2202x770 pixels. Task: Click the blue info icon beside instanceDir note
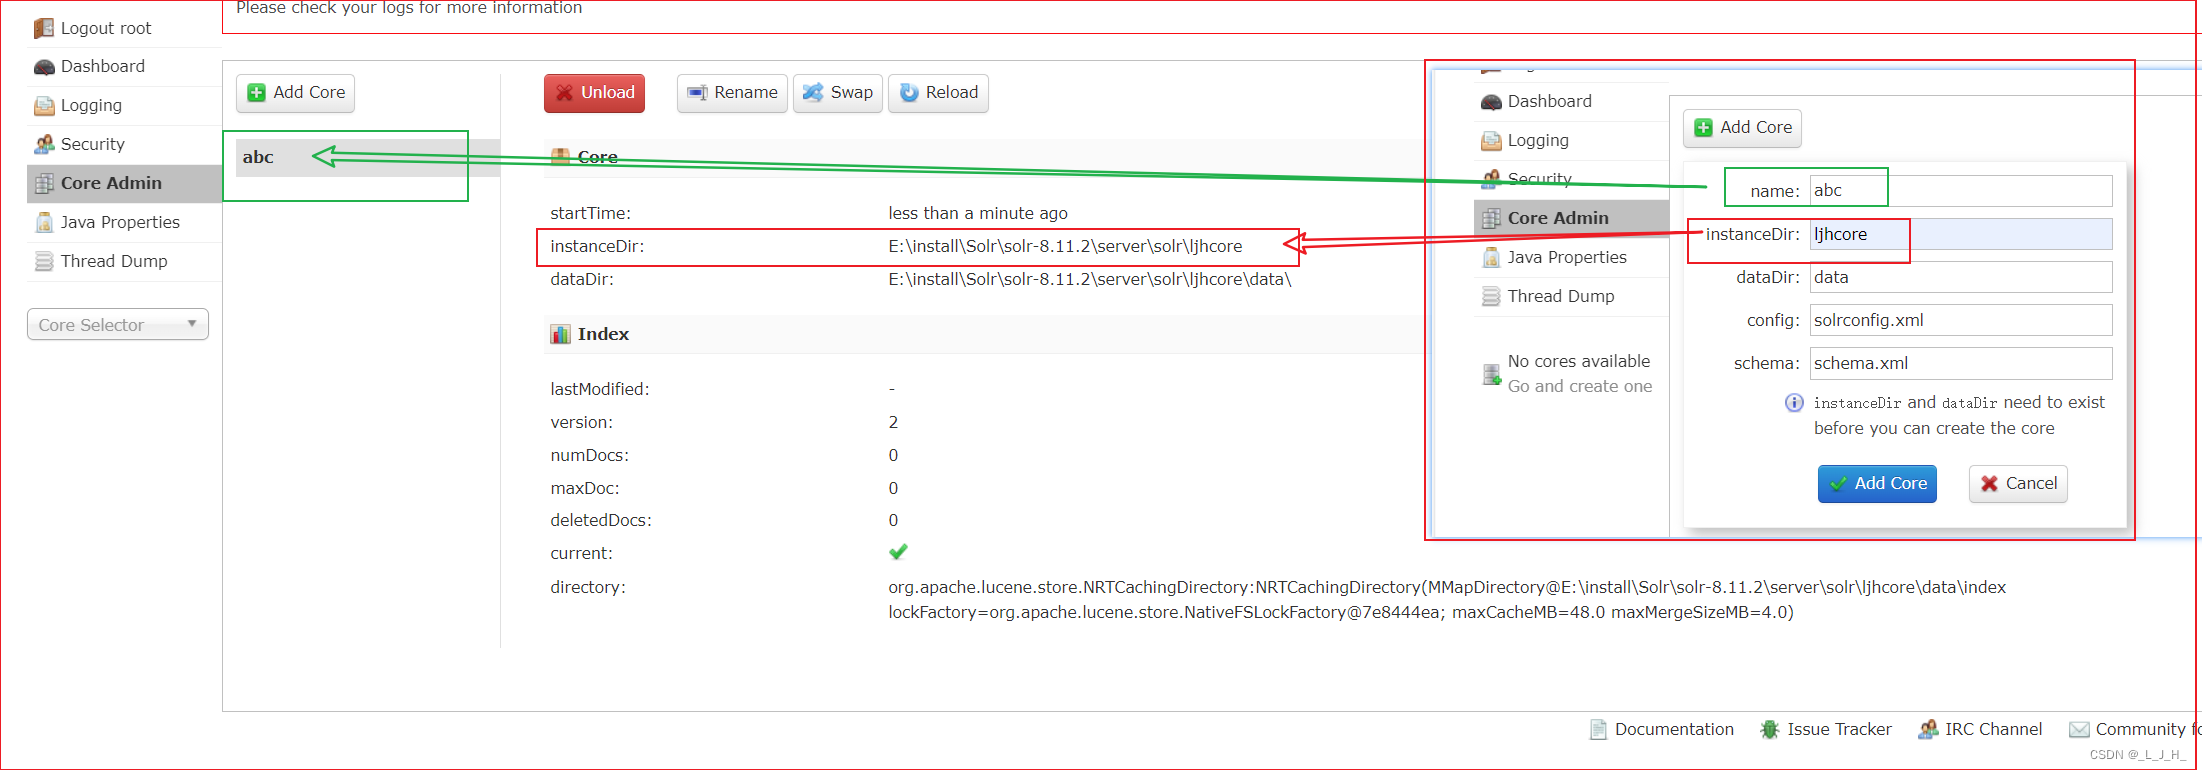coord(1794,403)
